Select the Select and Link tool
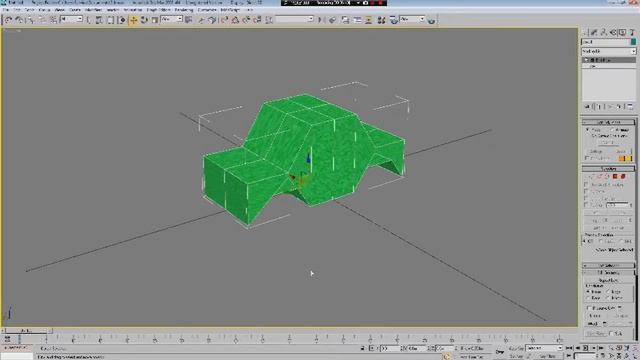Screen dimensions: 640x360 pos(30,20)
